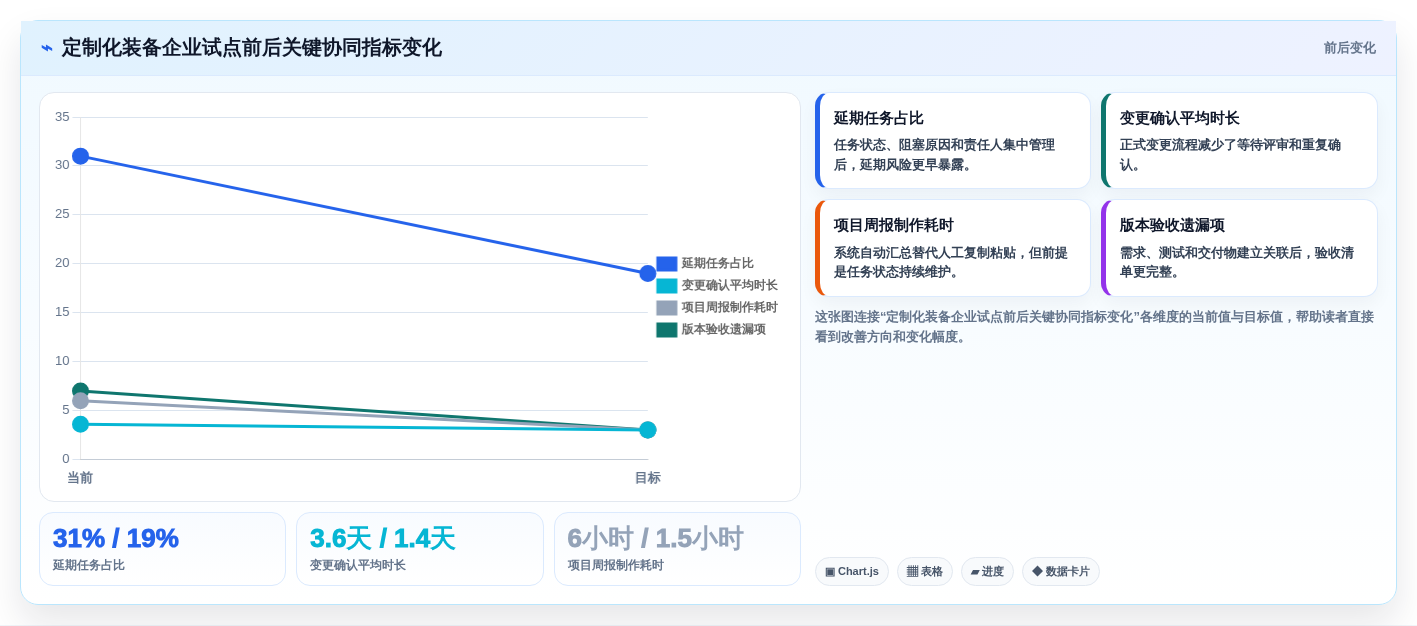The height and width of the screenshot is (626, 1417).
Task: Click the Chart.js tag chip
Action: coord(852,572)
